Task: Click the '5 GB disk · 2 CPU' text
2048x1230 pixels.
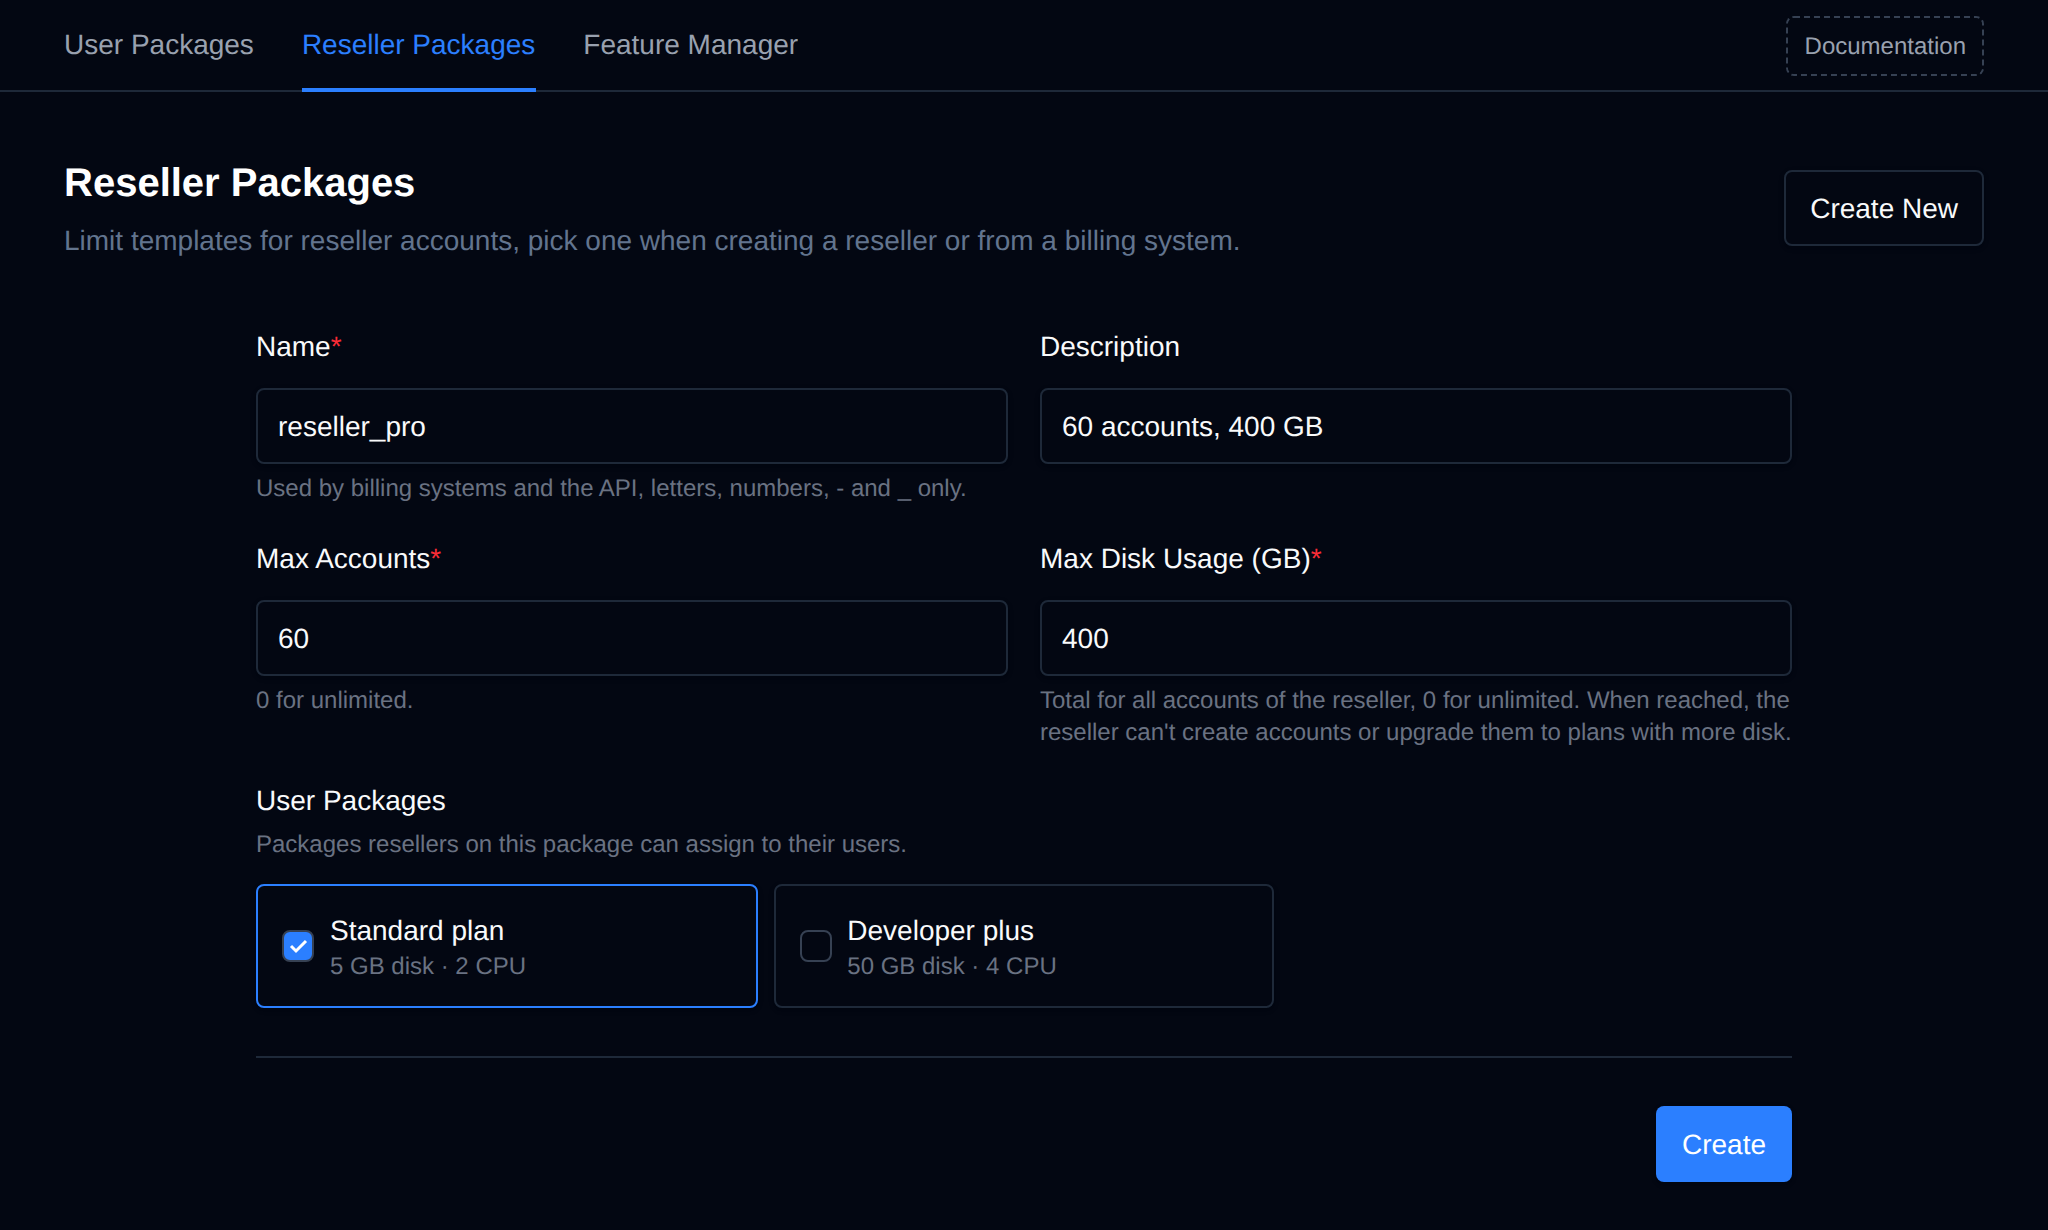Action: (427, 966)
